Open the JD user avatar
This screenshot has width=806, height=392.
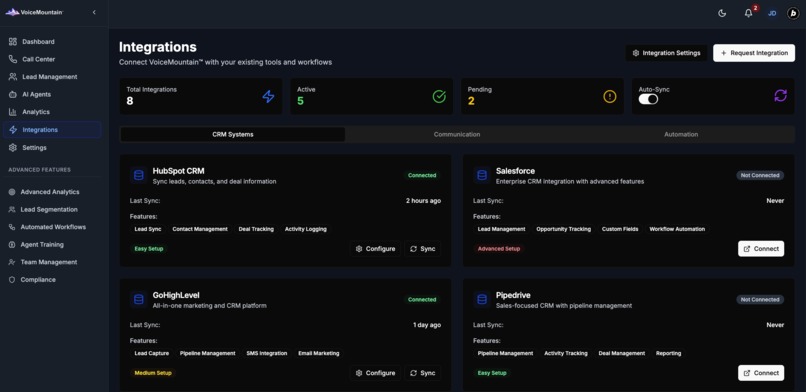coord(772,14)
